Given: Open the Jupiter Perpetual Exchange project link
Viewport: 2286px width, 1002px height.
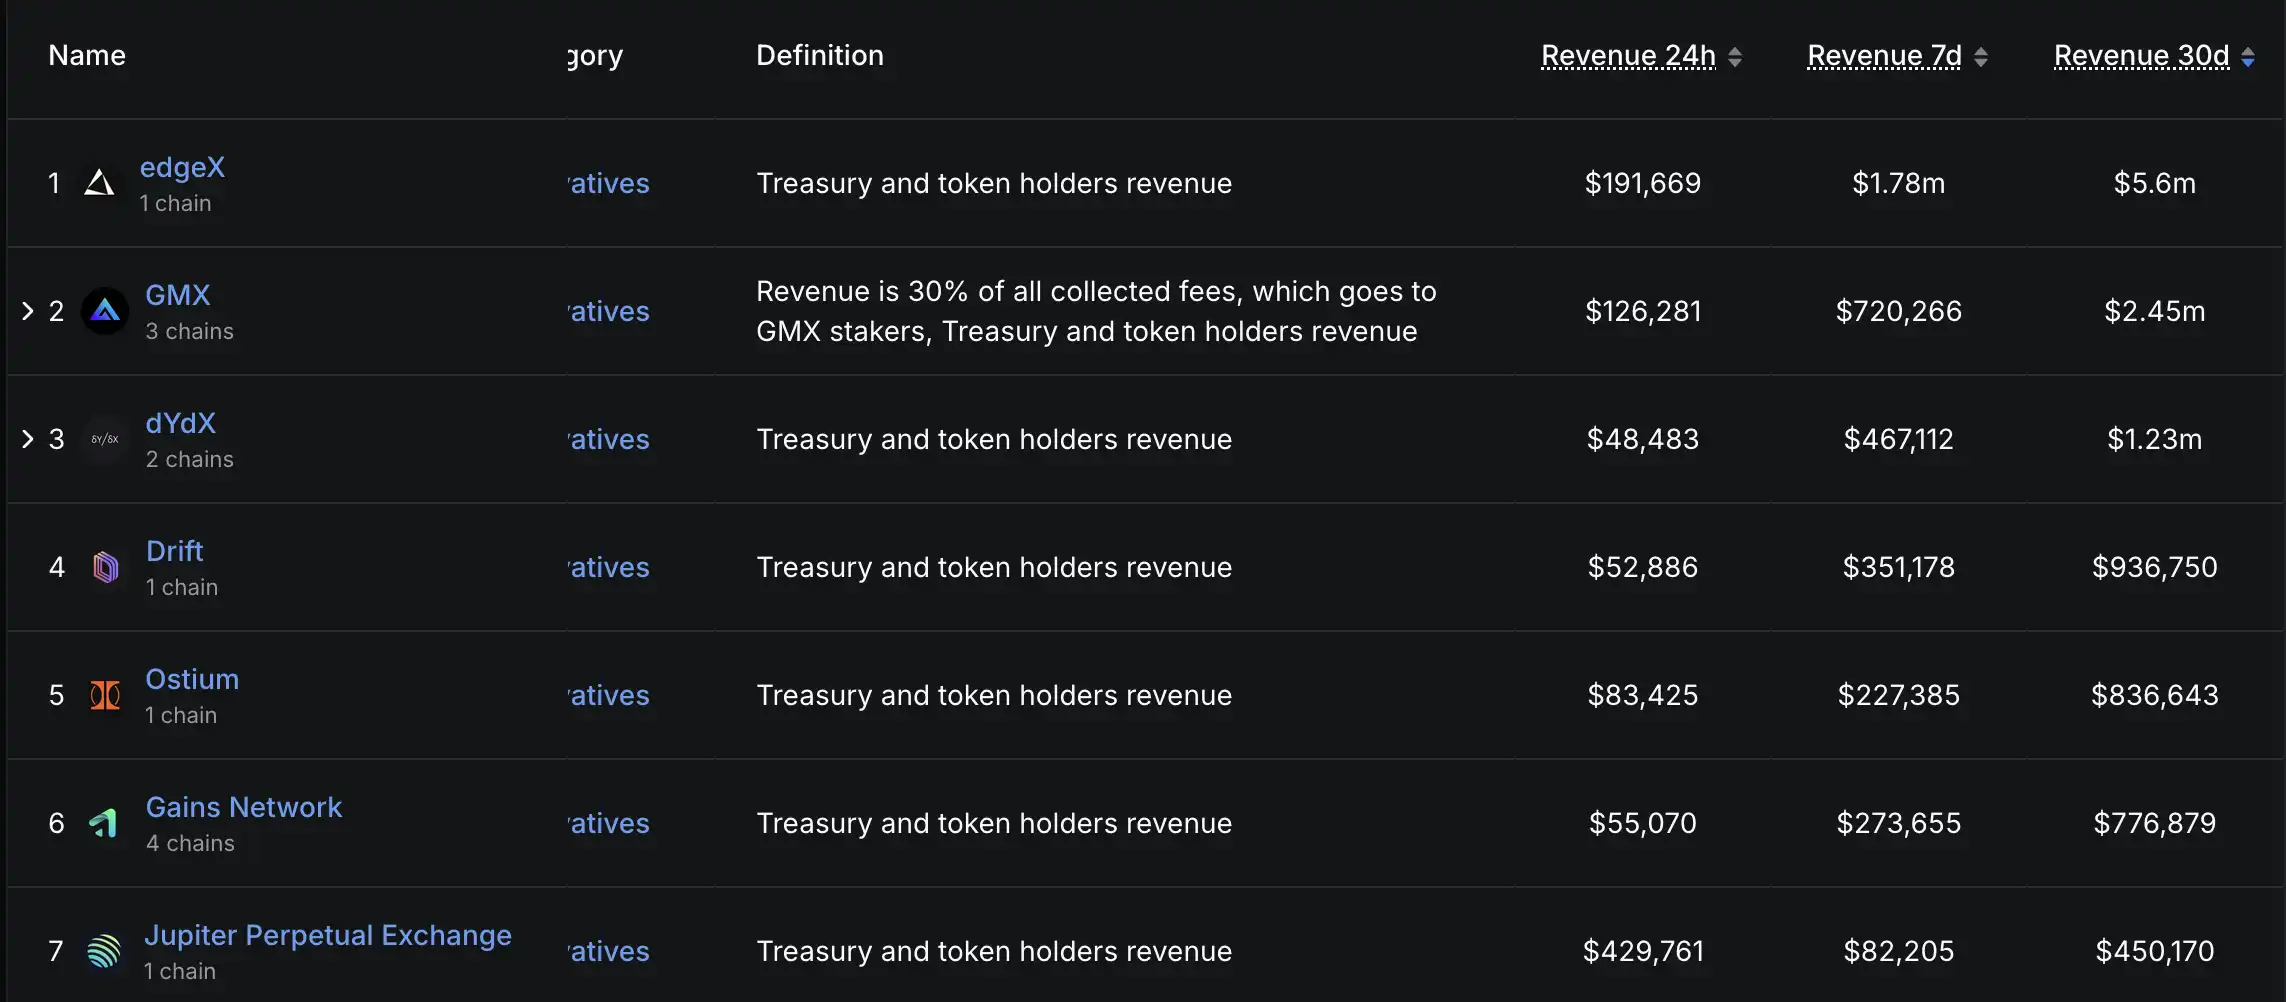Looking at the screenshot, I should 328,935.
